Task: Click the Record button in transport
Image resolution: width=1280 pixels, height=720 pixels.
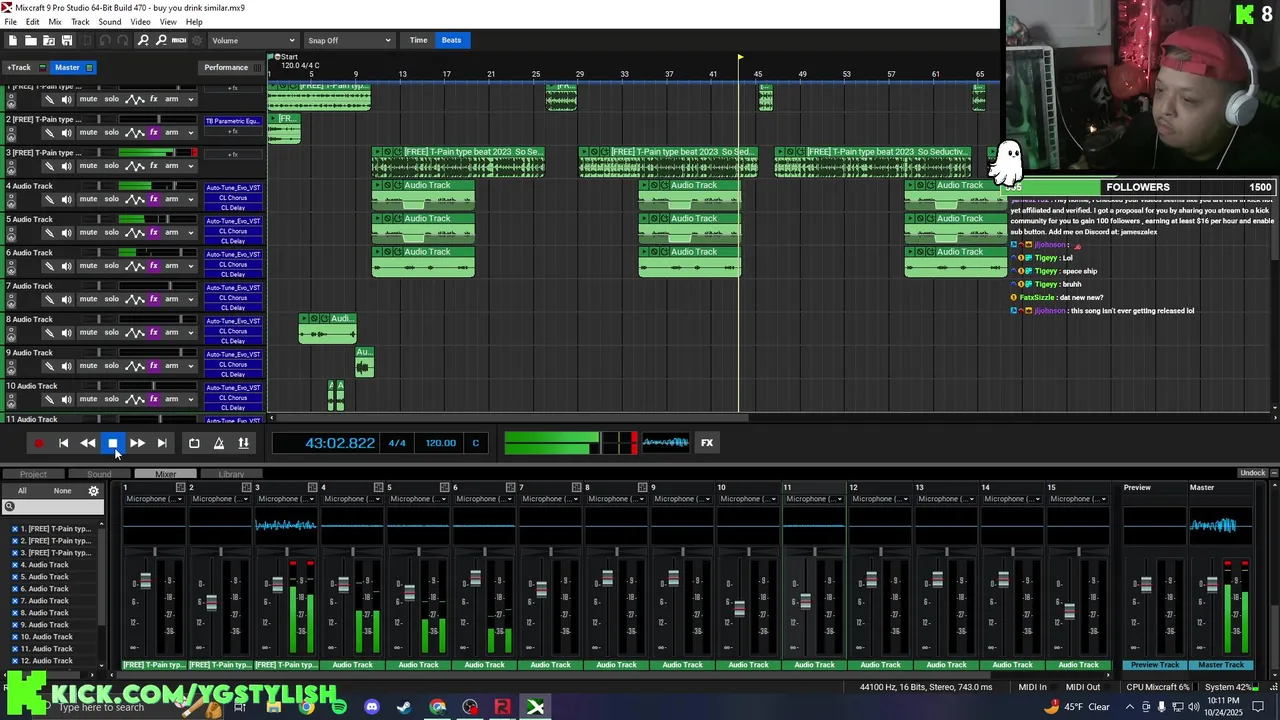Action: pos(39,443)
